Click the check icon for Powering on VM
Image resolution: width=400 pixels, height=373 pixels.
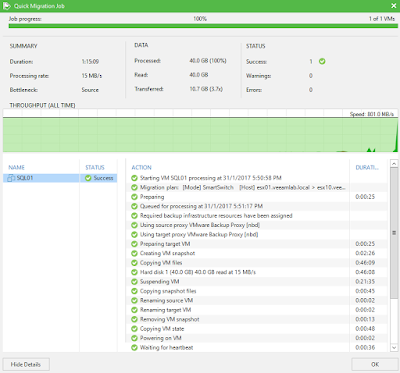tap(134, 338)
